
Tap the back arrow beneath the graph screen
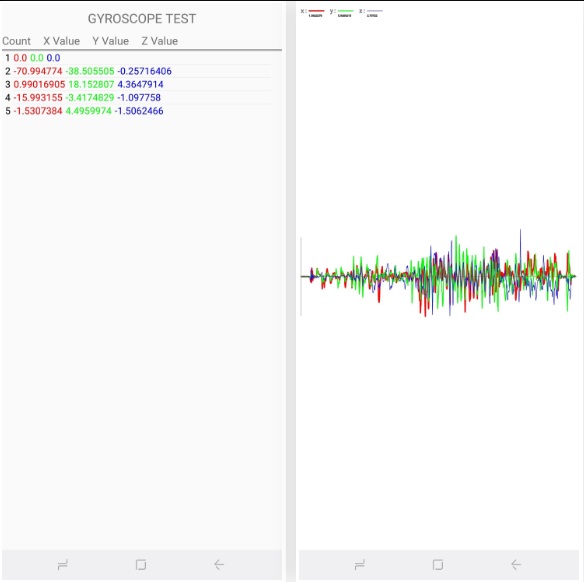[516, 565]
